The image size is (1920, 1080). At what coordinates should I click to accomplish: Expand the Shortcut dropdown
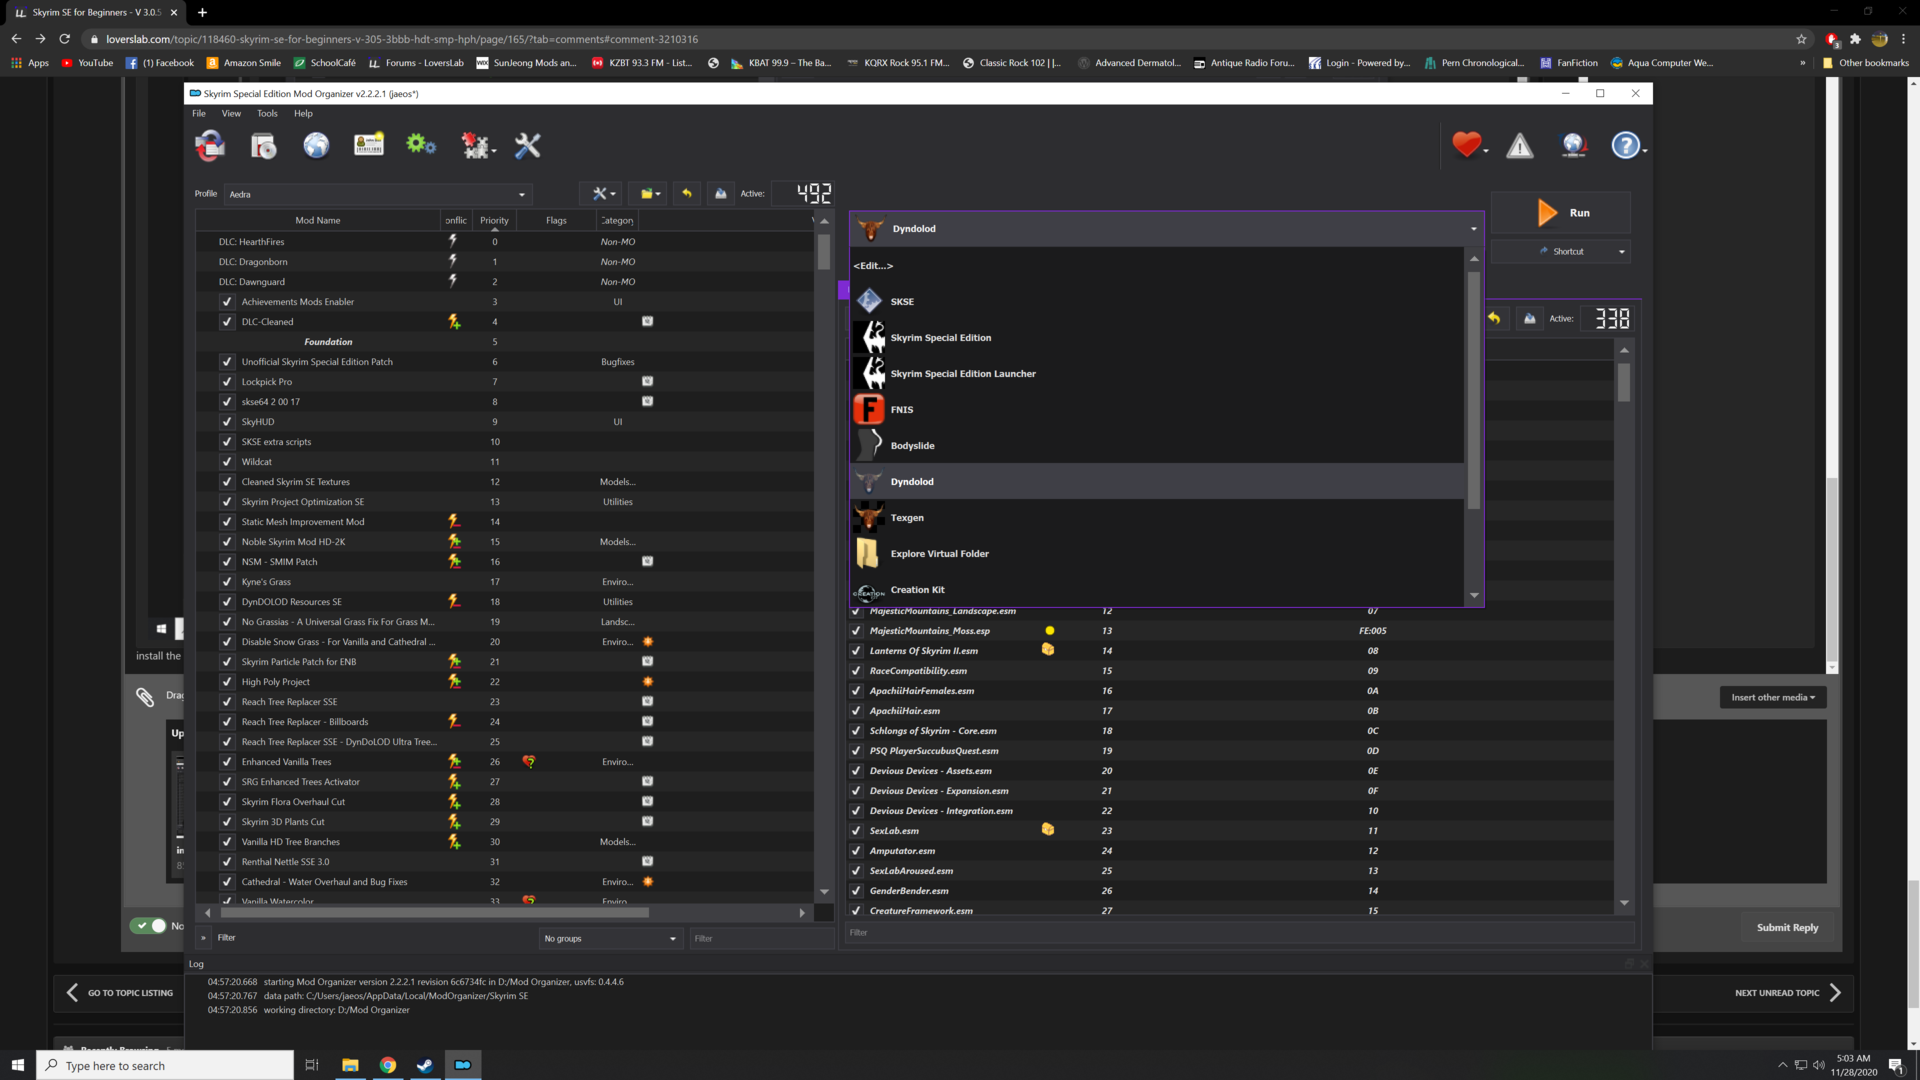tap(1560, 251)
